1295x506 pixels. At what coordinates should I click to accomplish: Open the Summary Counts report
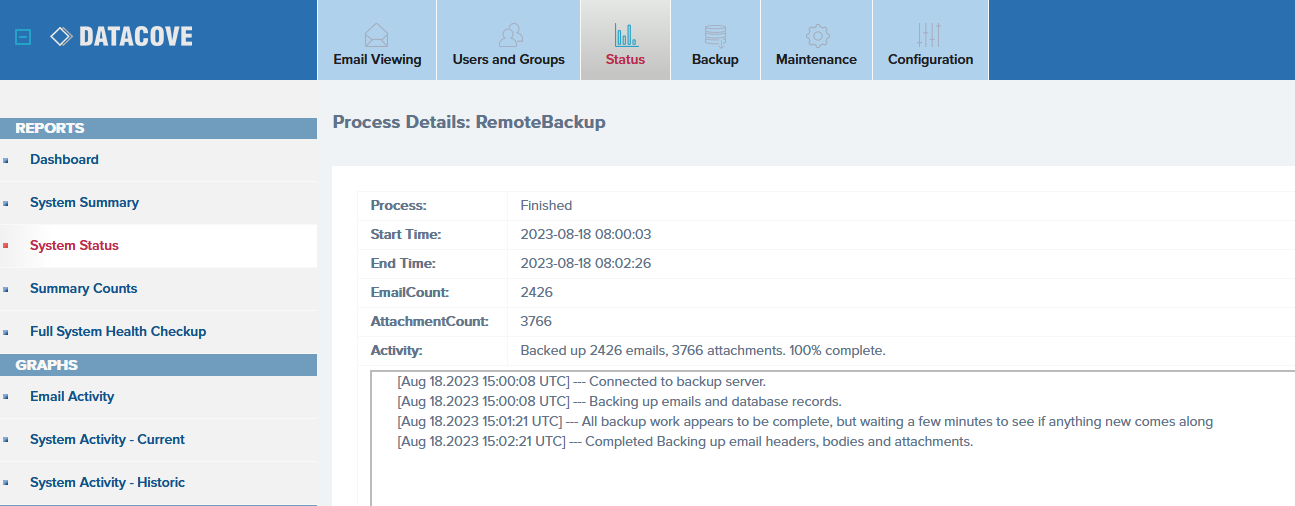pos(84,288)
